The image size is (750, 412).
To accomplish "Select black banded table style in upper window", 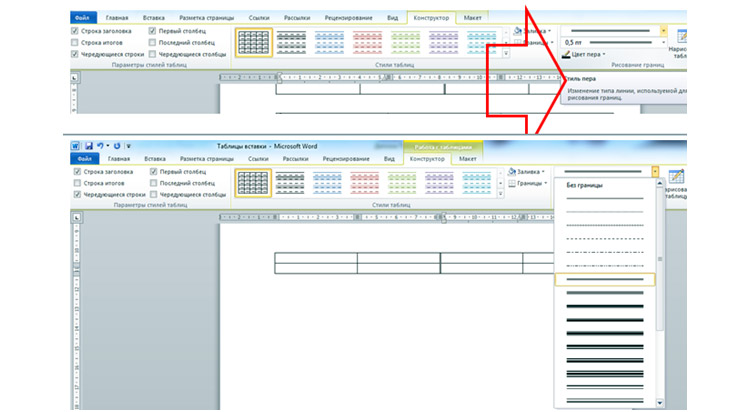I will click(291, 42).
